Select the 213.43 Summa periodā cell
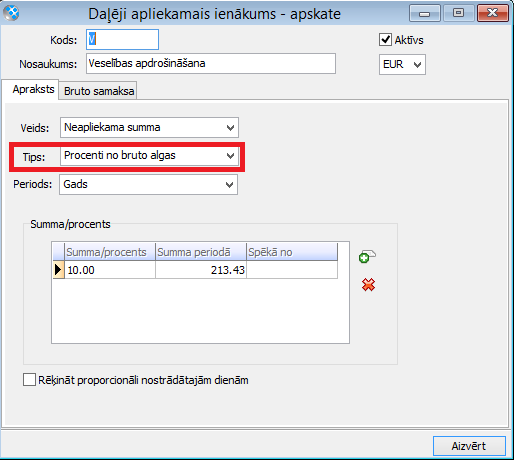The image size is (514, 461). (201, 270)
